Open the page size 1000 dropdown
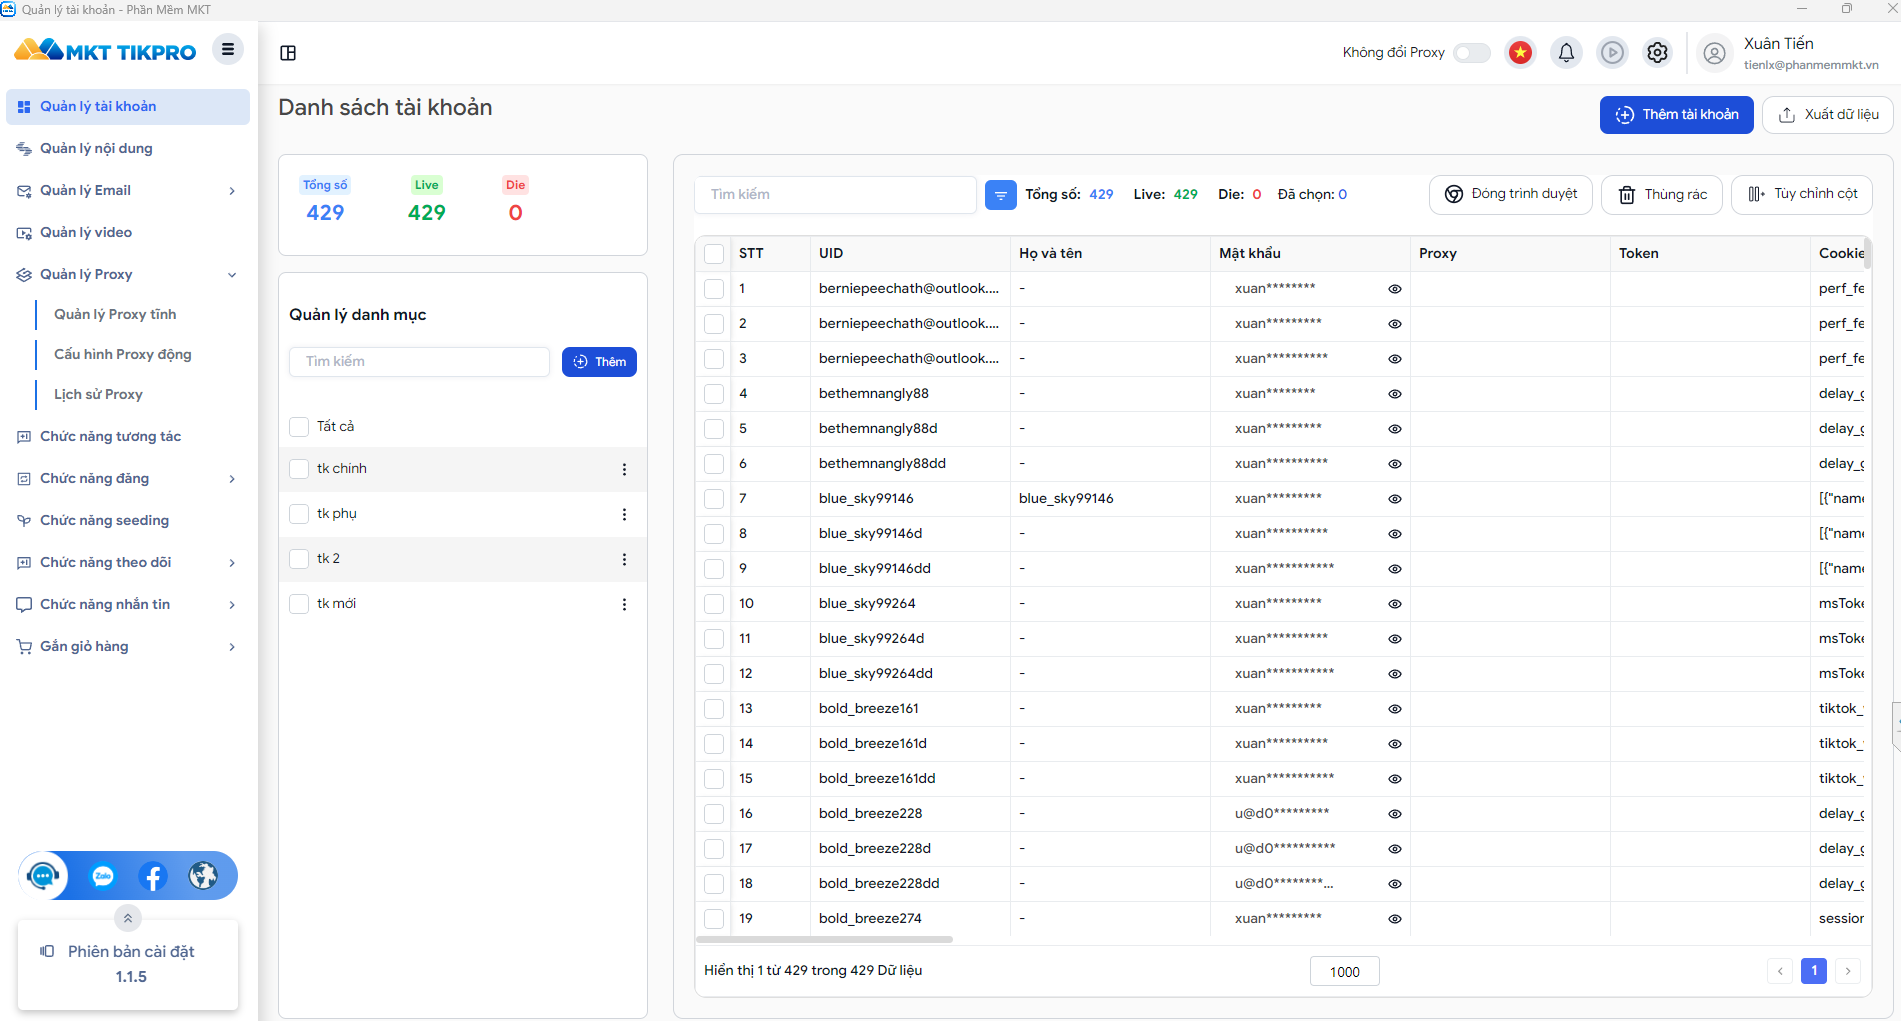Screen dimensions: 1901x1021 [1344, 972]
